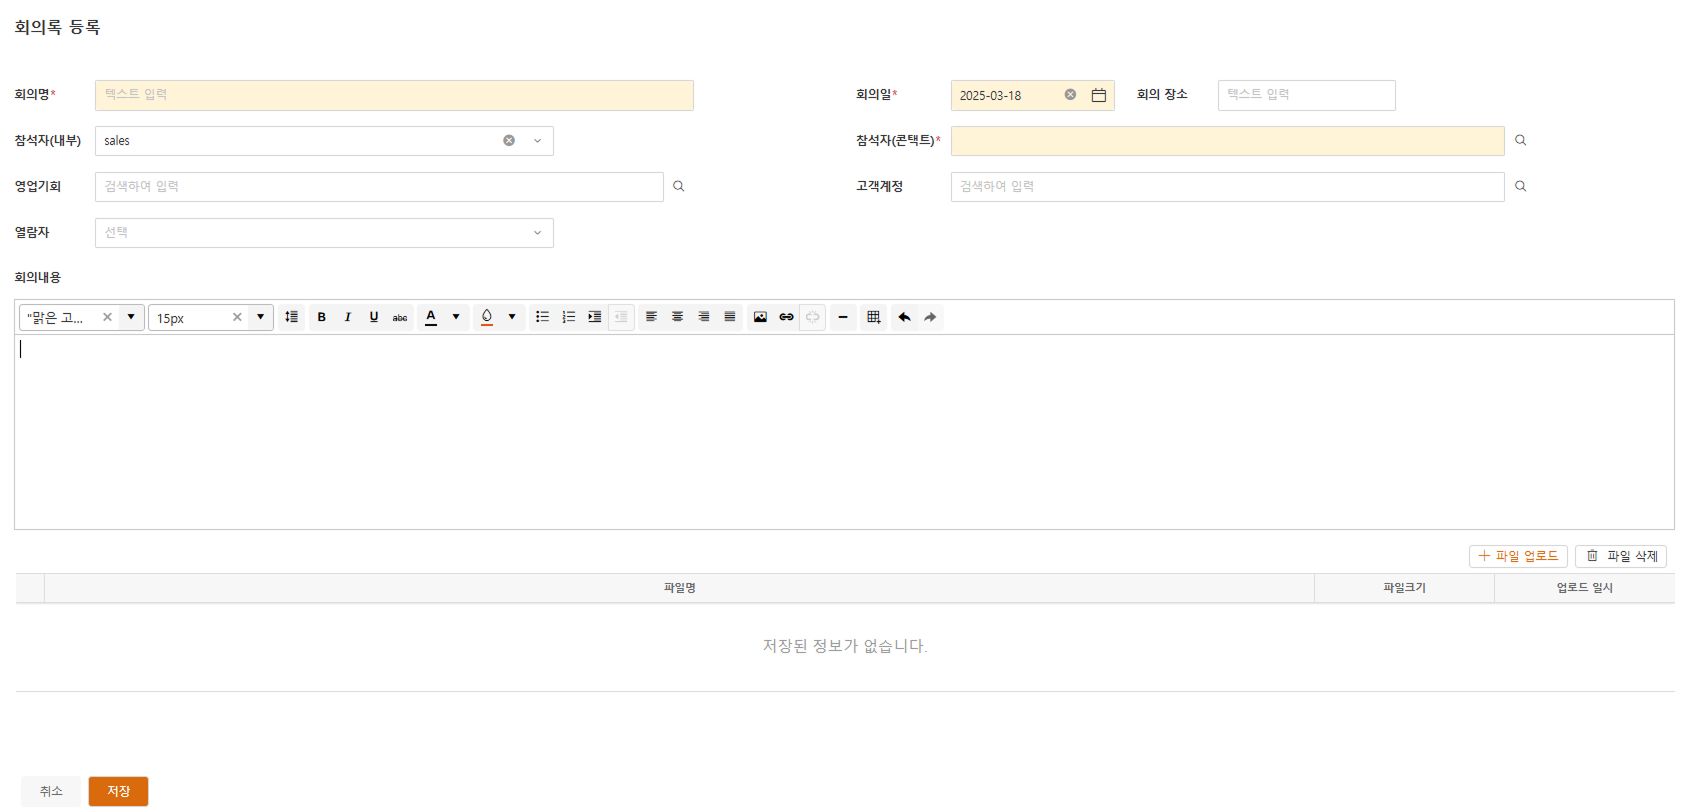The width and height of the screenshot is (1684, 808).
Task: Insert an image into meeting content
Action: (x=760, y=317)
